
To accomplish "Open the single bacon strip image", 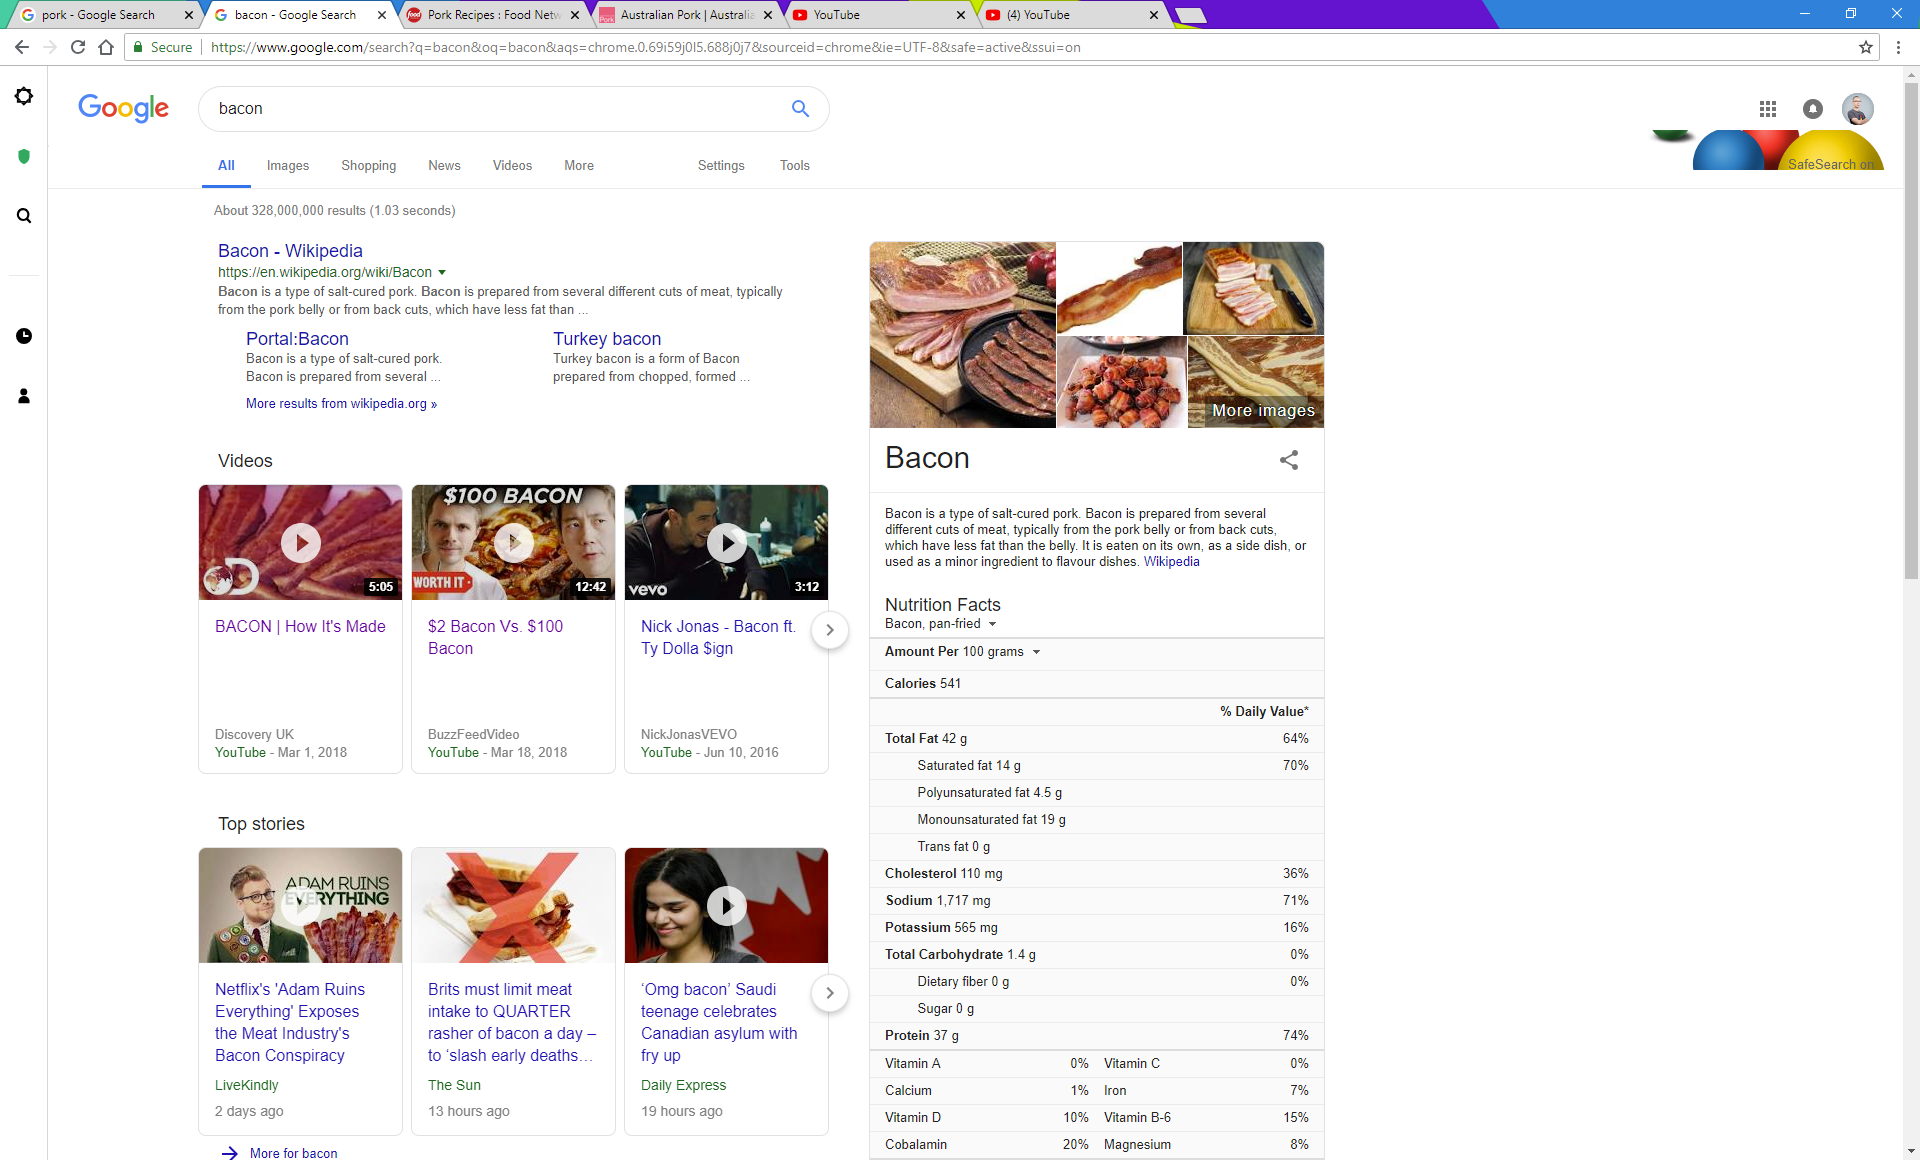I will [1119, 288].
